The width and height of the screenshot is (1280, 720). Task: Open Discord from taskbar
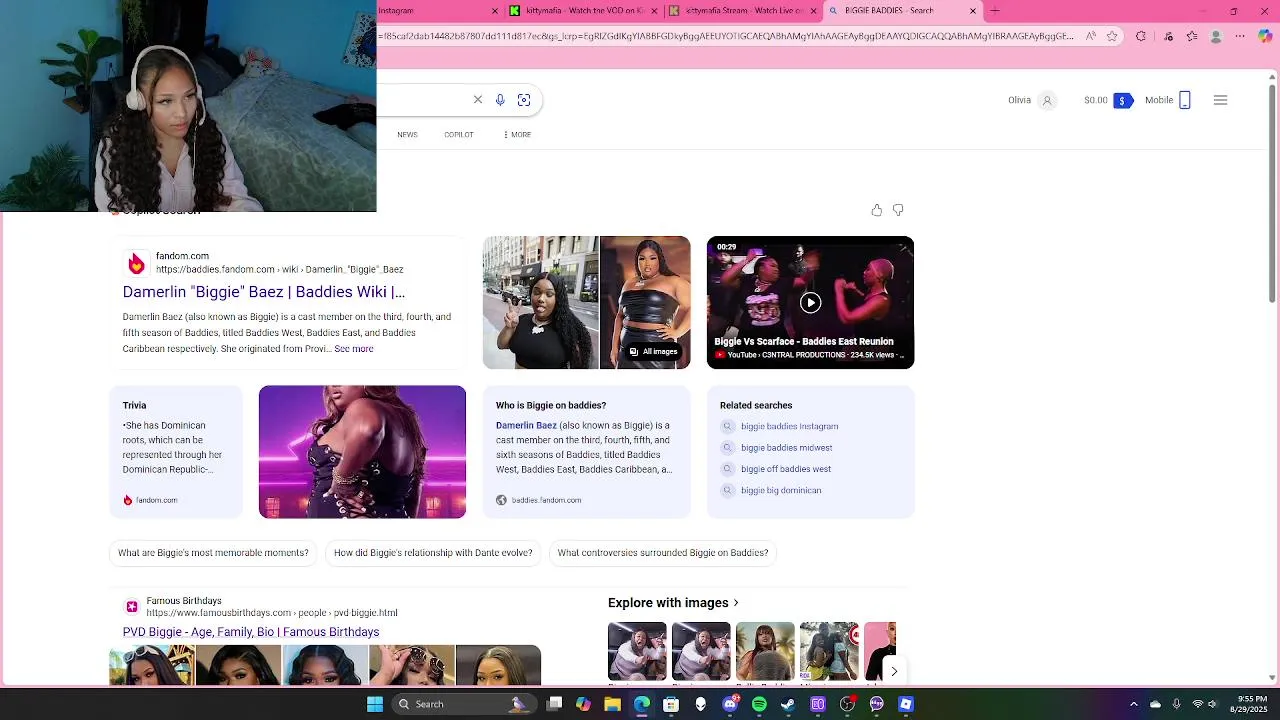730,704
